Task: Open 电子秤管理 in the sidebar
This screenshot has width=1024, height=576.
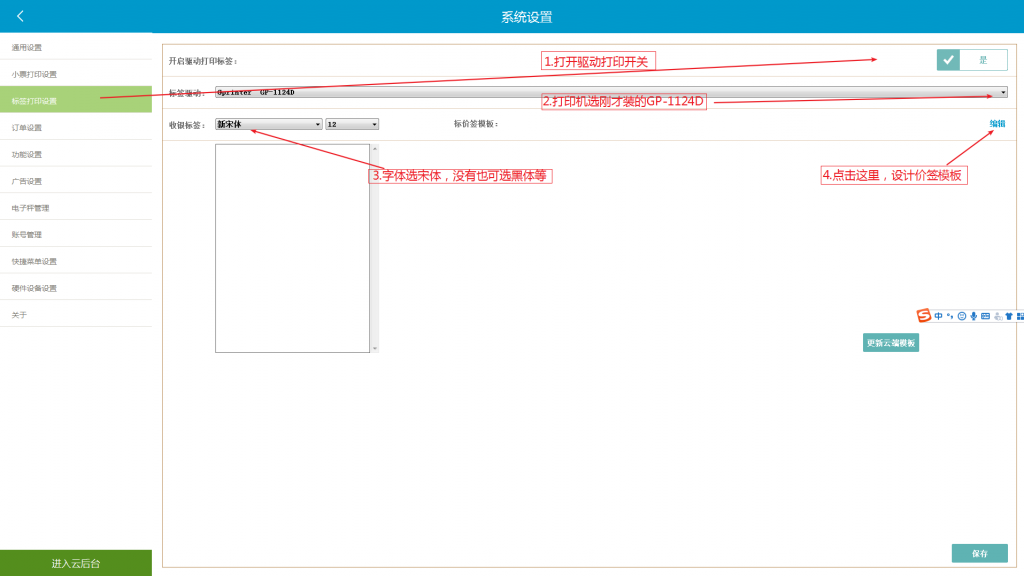Action: (x=76, y=208)
